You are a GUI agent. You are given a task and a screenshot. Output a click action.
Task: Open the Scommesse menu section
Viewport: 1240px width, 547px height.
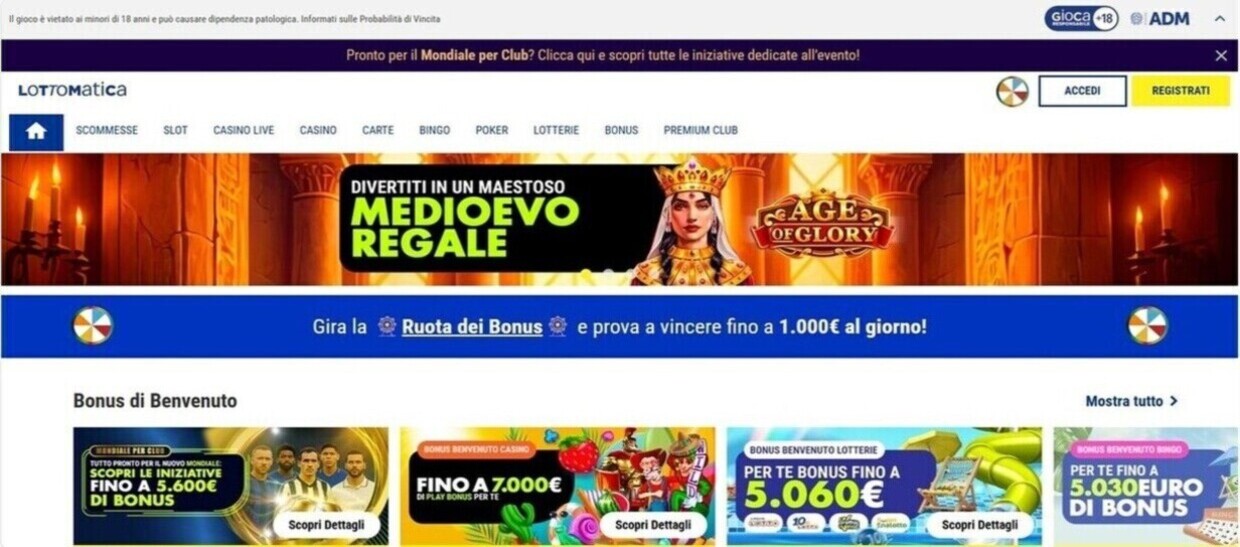coord(107,130)
